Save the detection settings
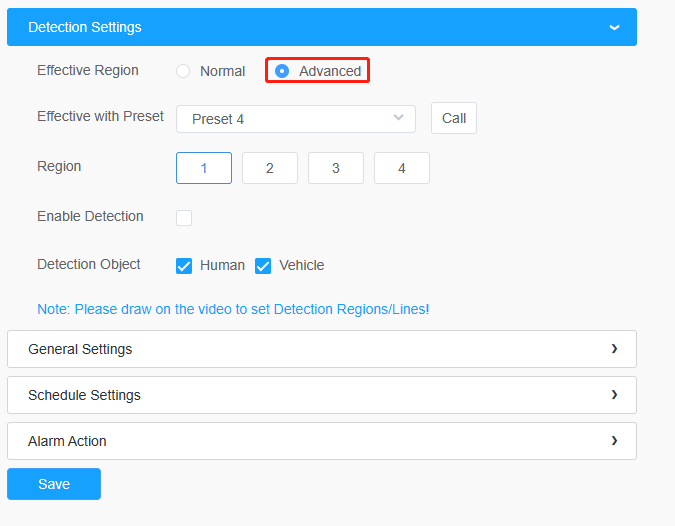 pyautogui.click(x=54, y=484)
